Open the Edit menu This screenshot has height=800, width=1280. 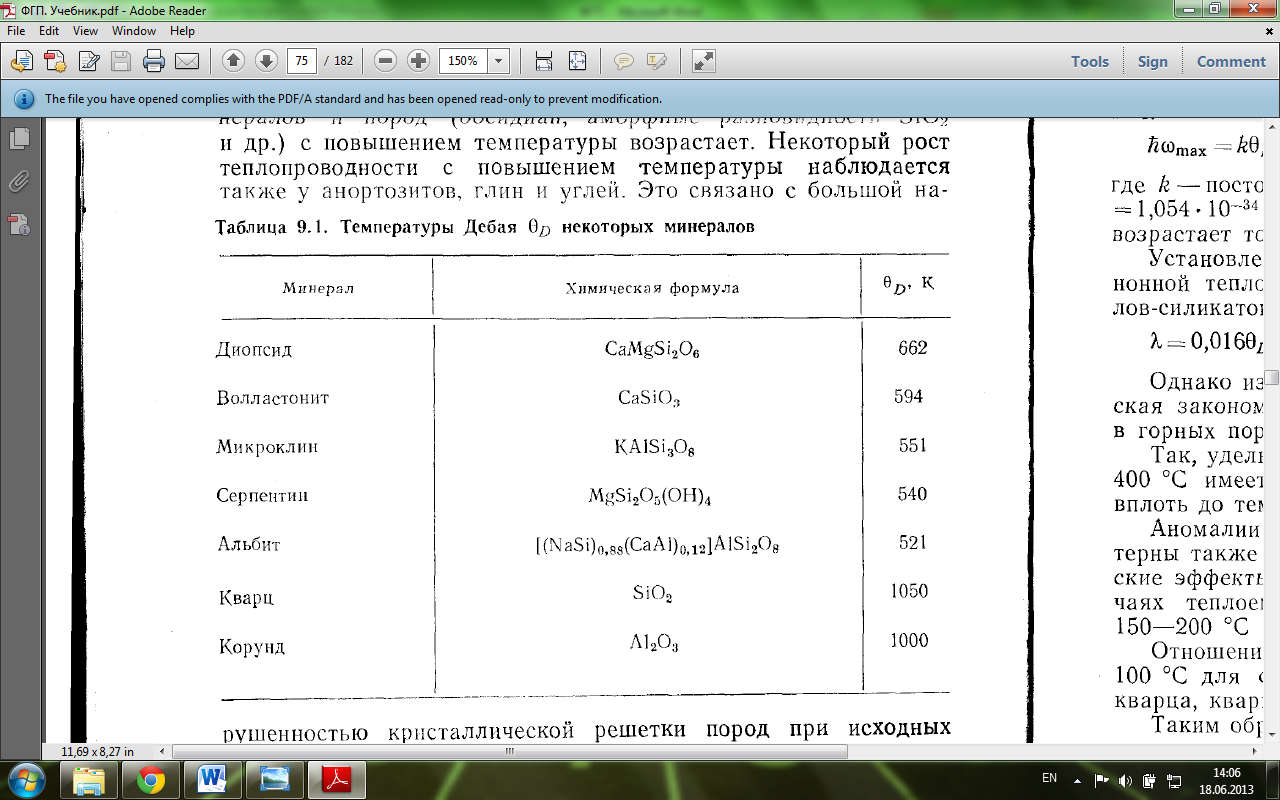49,31
